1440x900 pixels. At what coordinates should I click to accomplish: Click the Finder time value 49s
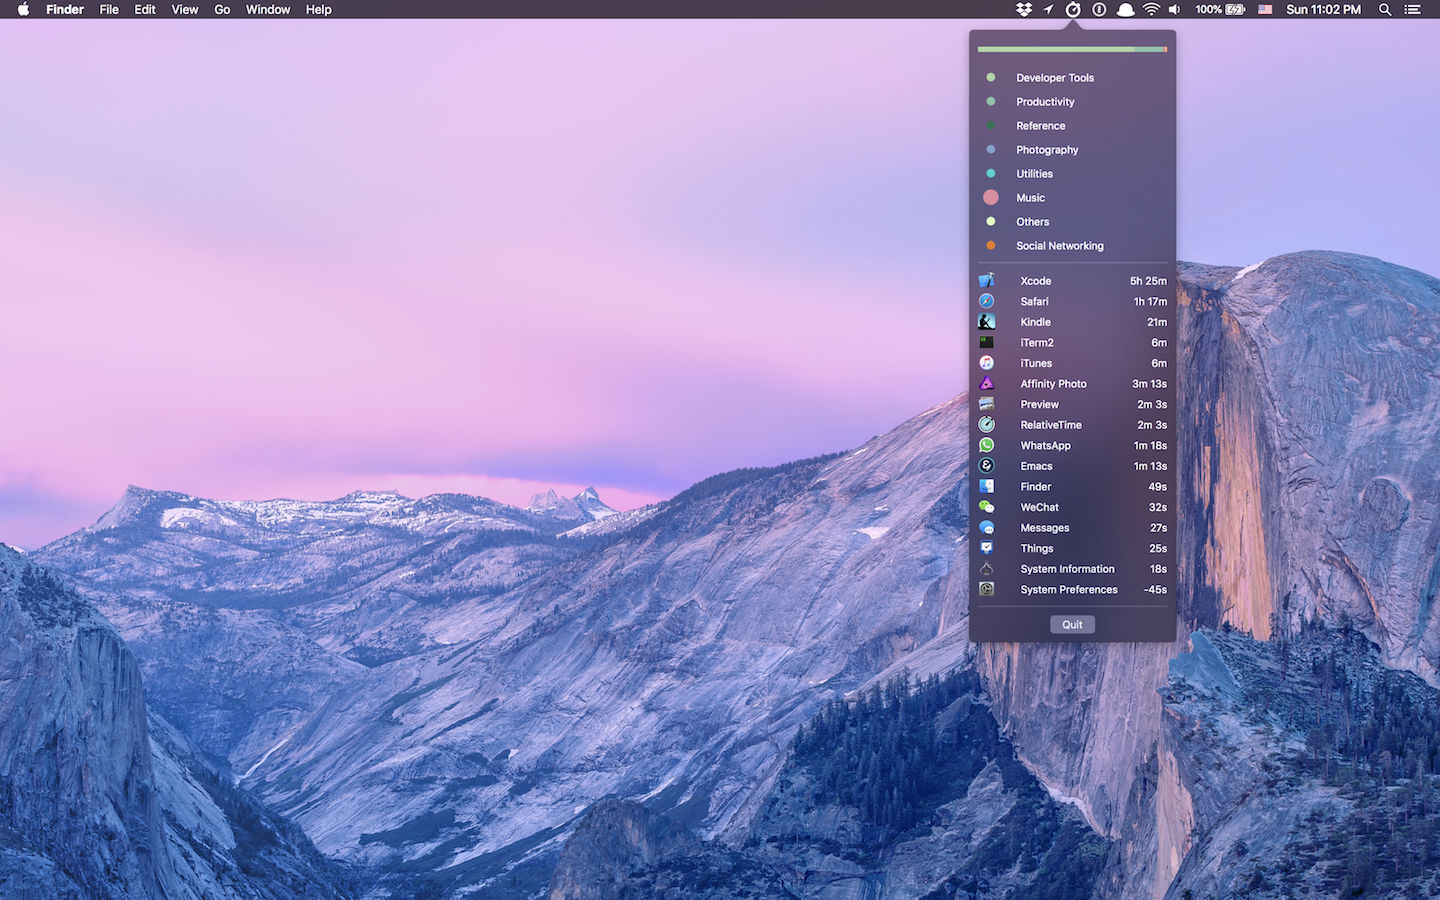click(x=1157, y=487)
